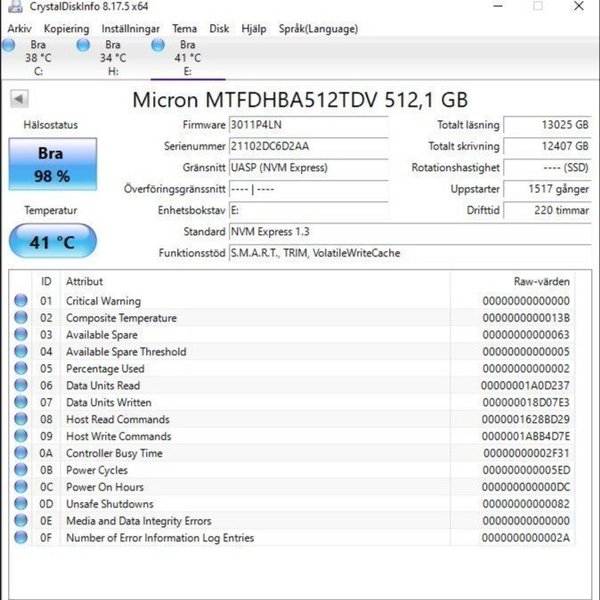Click the Totalt skrivning value 12407 GB
600x600 pixels.
coord(547,146)
